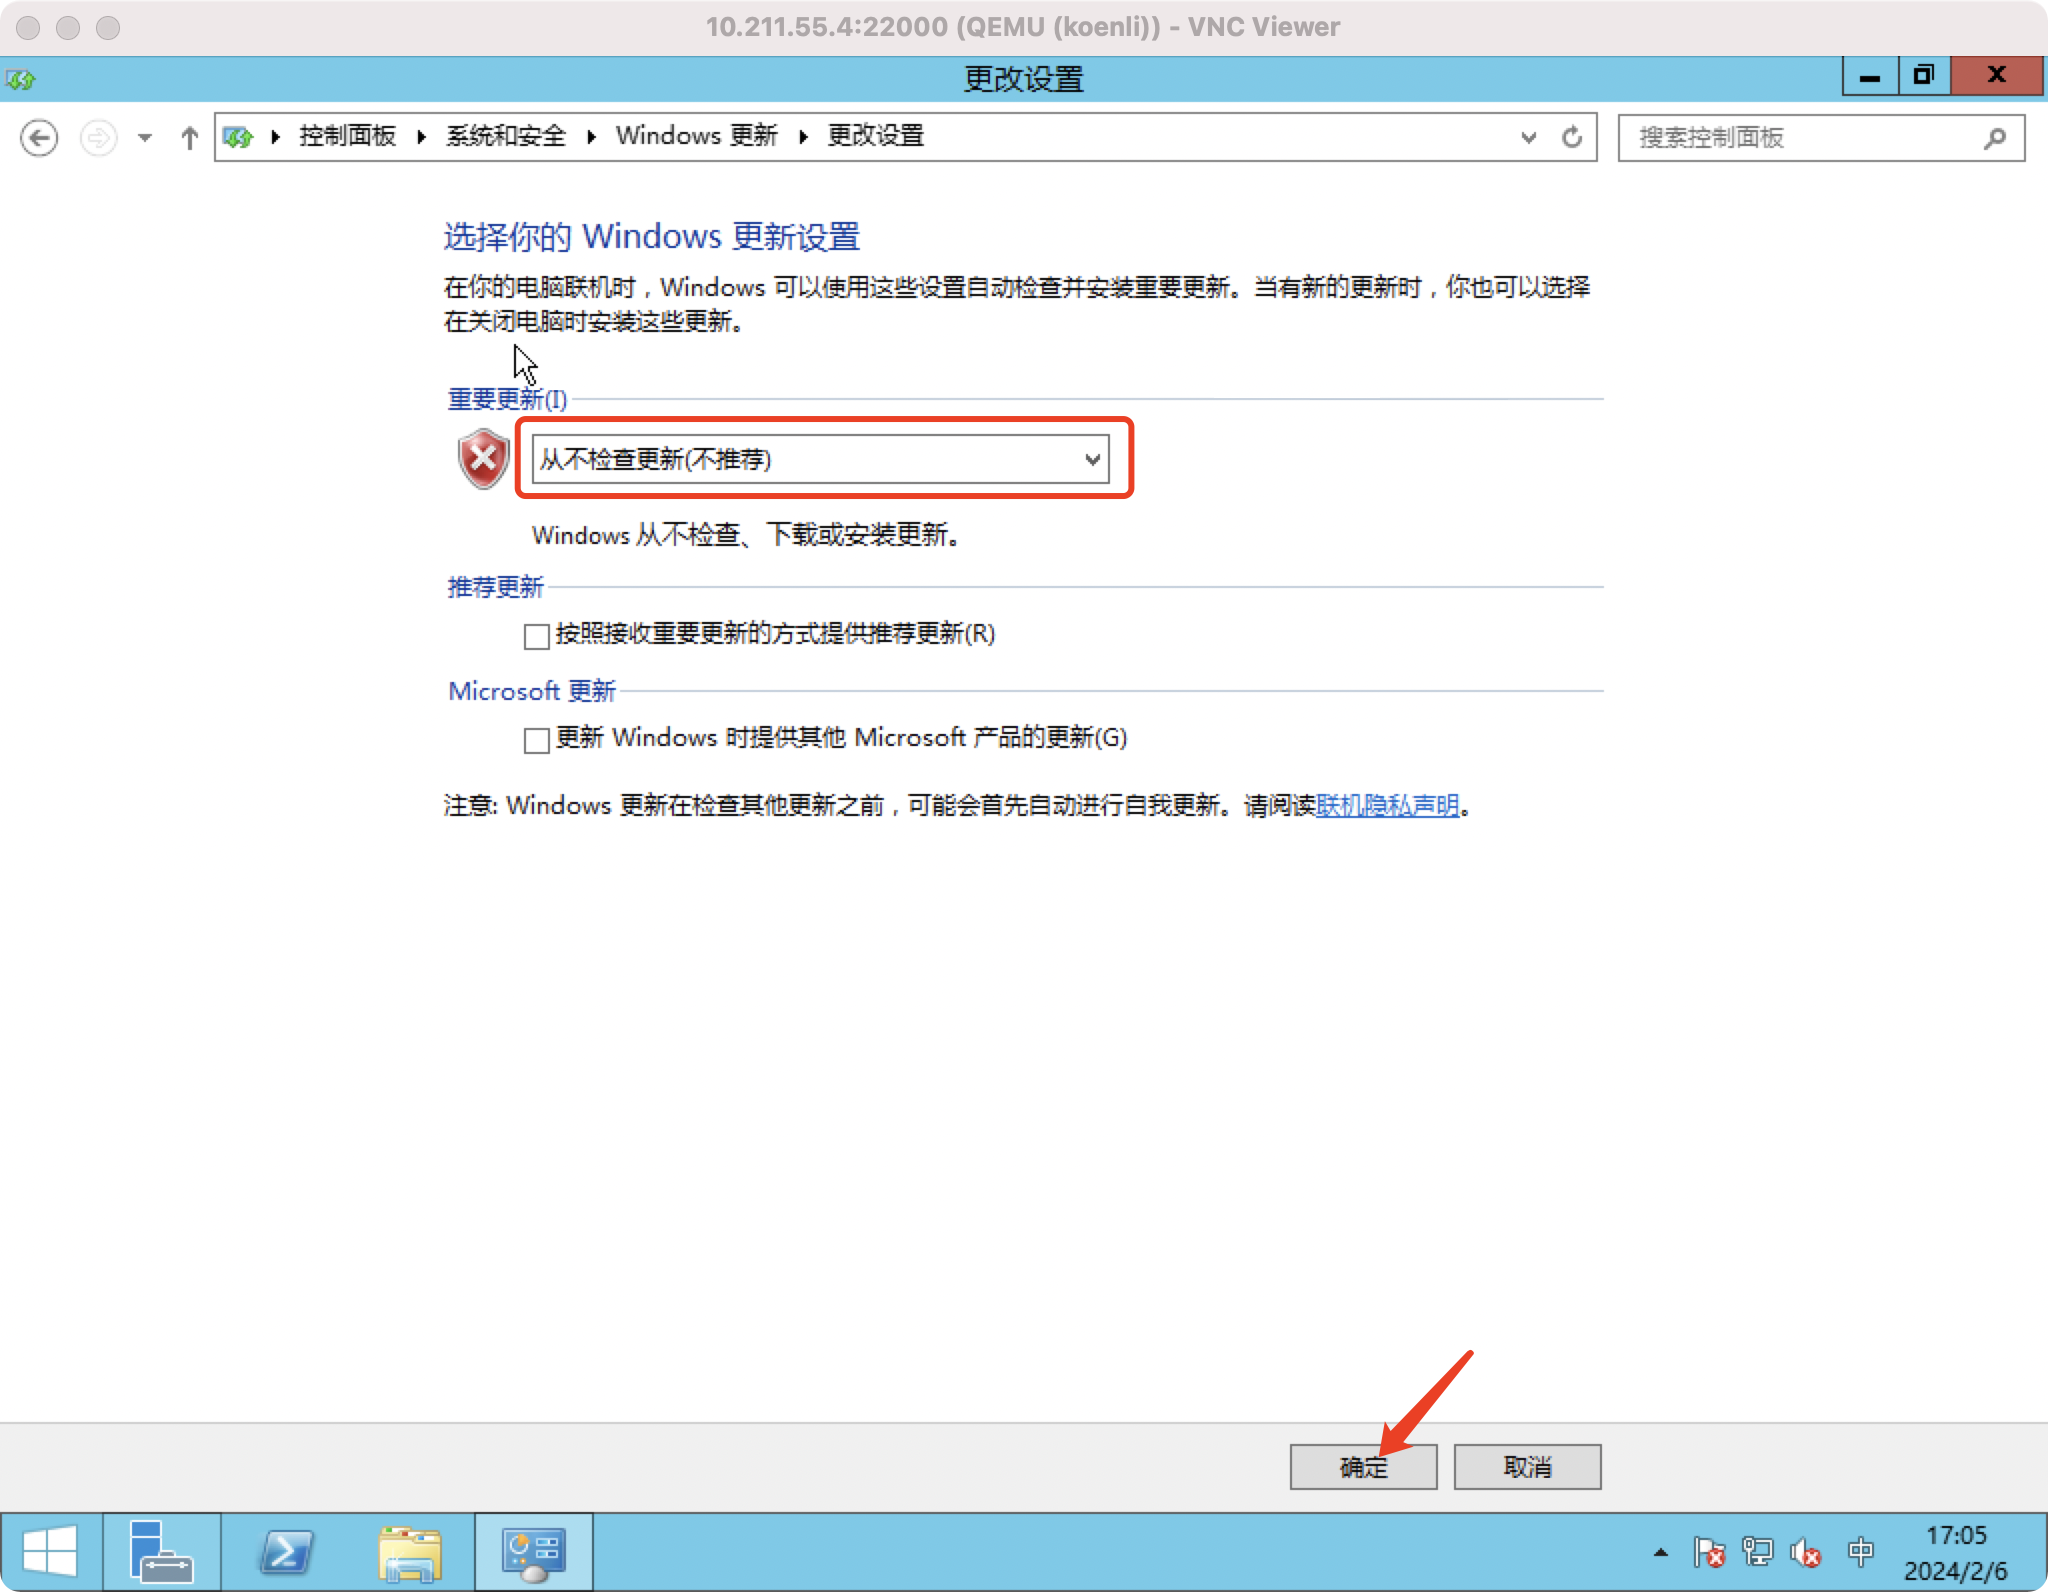
Task: Enable recommended updates checkbox
Action: pos(537,636)
